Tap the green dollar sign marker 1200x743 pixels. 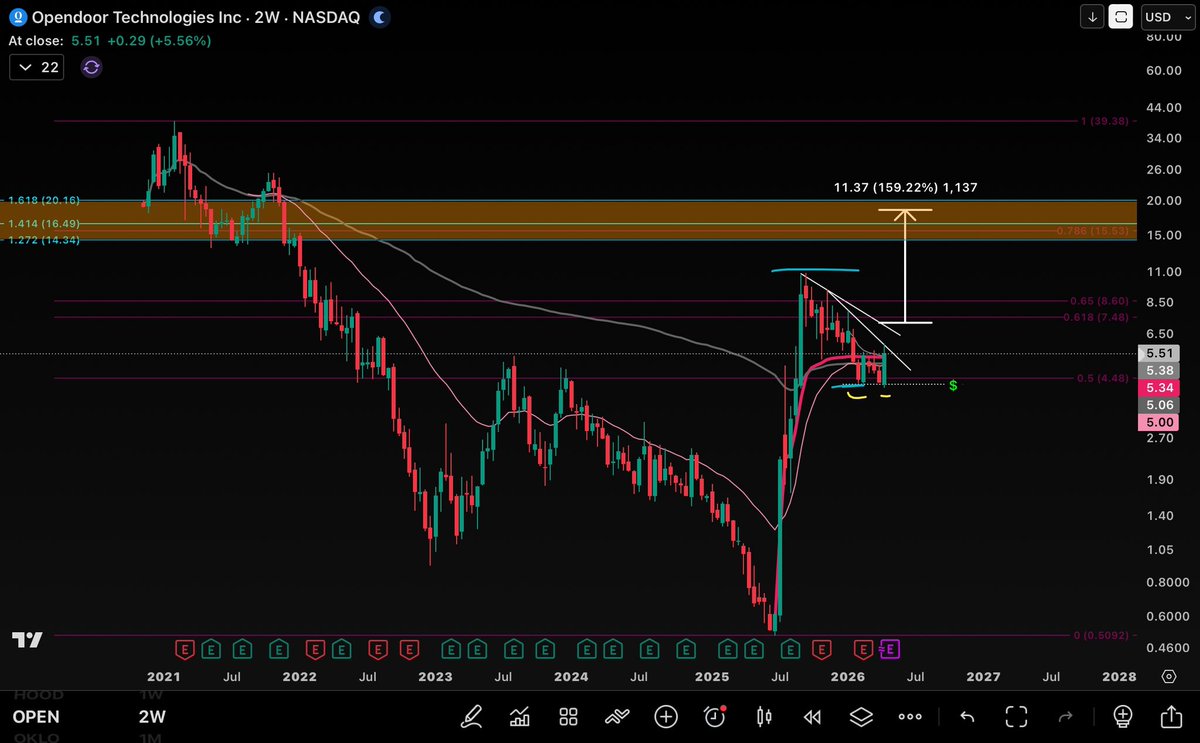pos(953,385)
